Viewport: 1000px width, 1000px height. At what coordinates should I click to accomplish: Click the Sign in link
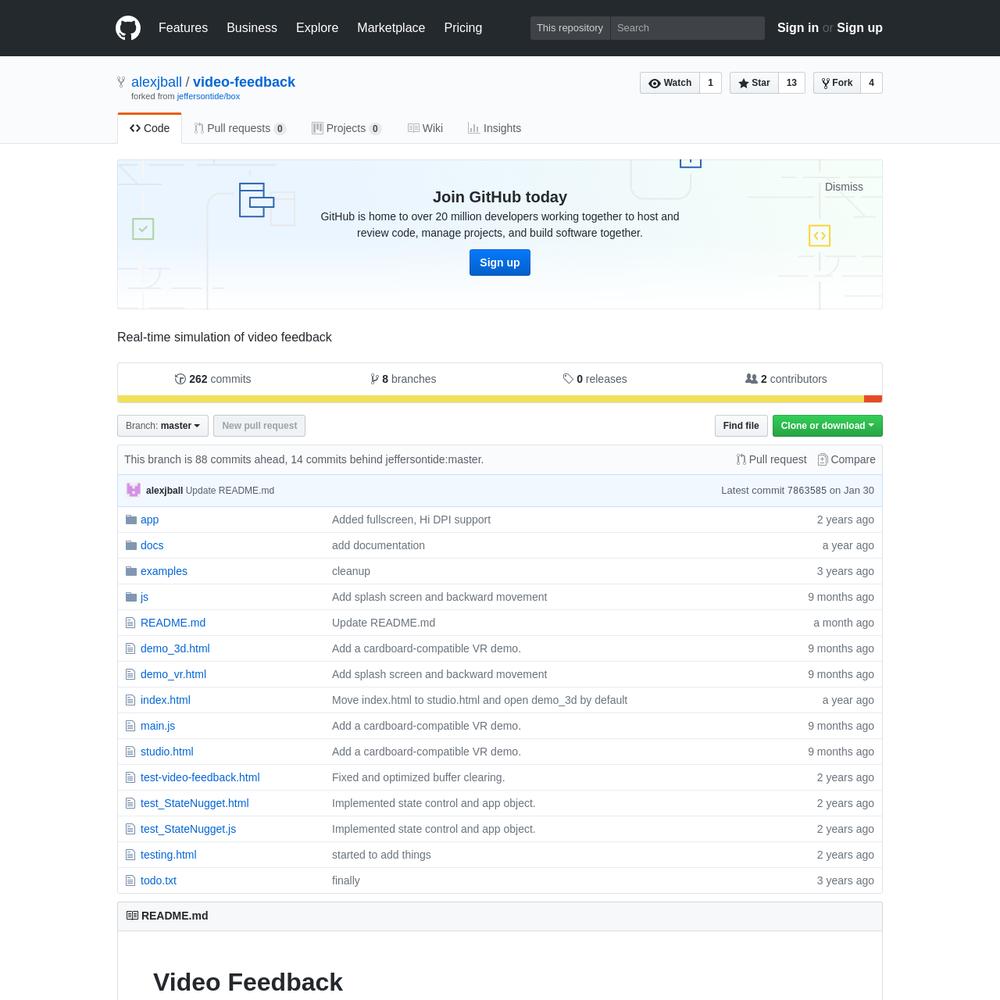point(797,28)
